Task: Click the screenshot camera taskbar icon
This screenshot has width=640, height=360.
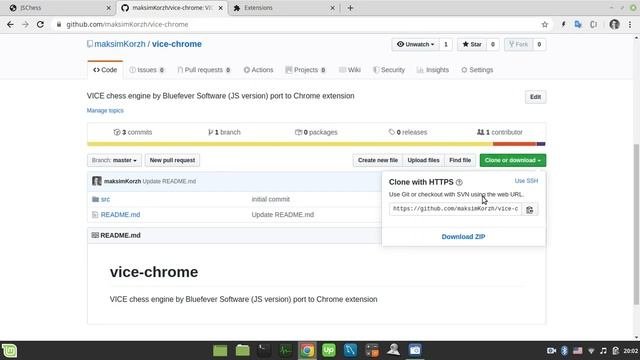Action: (415, 350)
